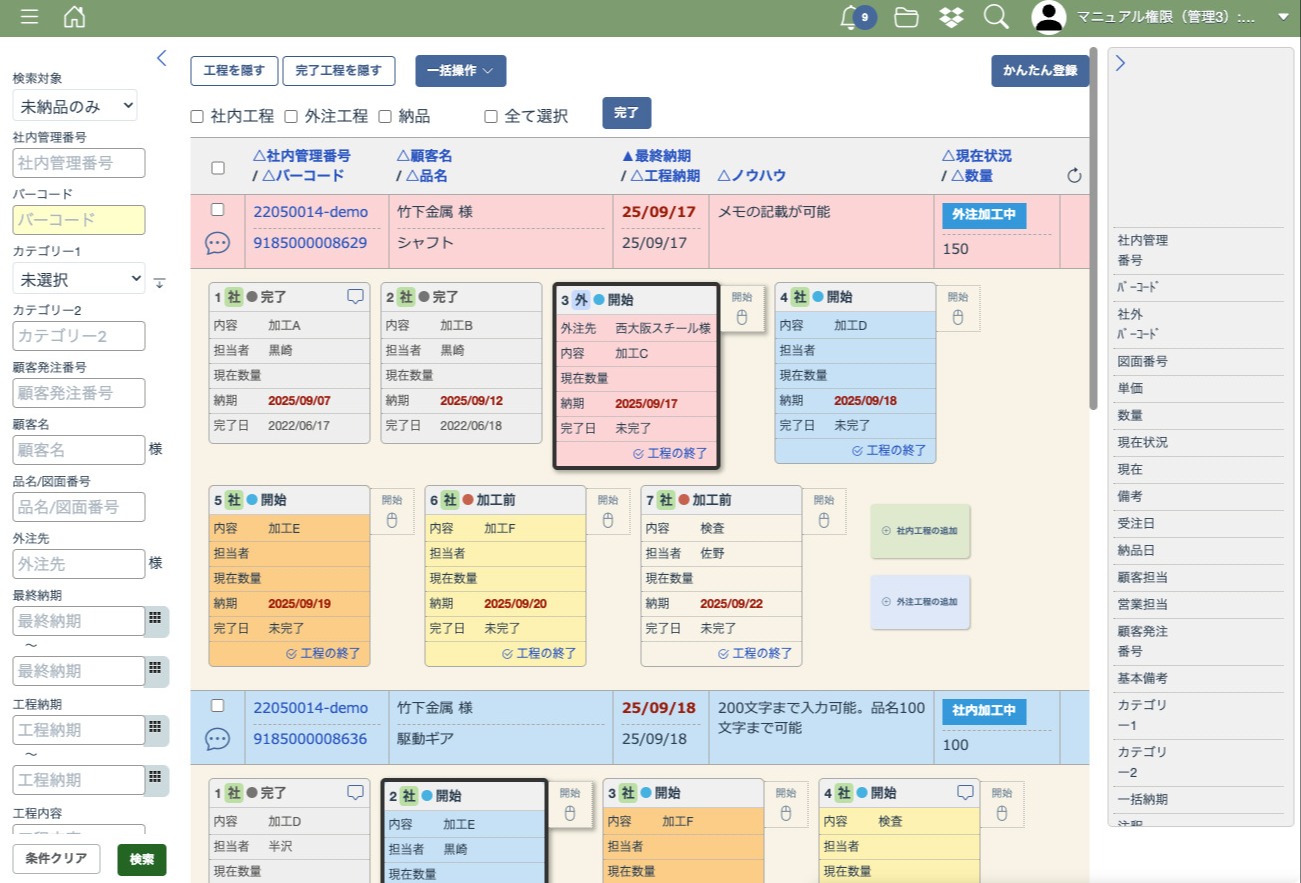Screen dimensions: 1301x883
Task: Open the folder icon in header
Action: pyautogui.click(x=906, y=17)
